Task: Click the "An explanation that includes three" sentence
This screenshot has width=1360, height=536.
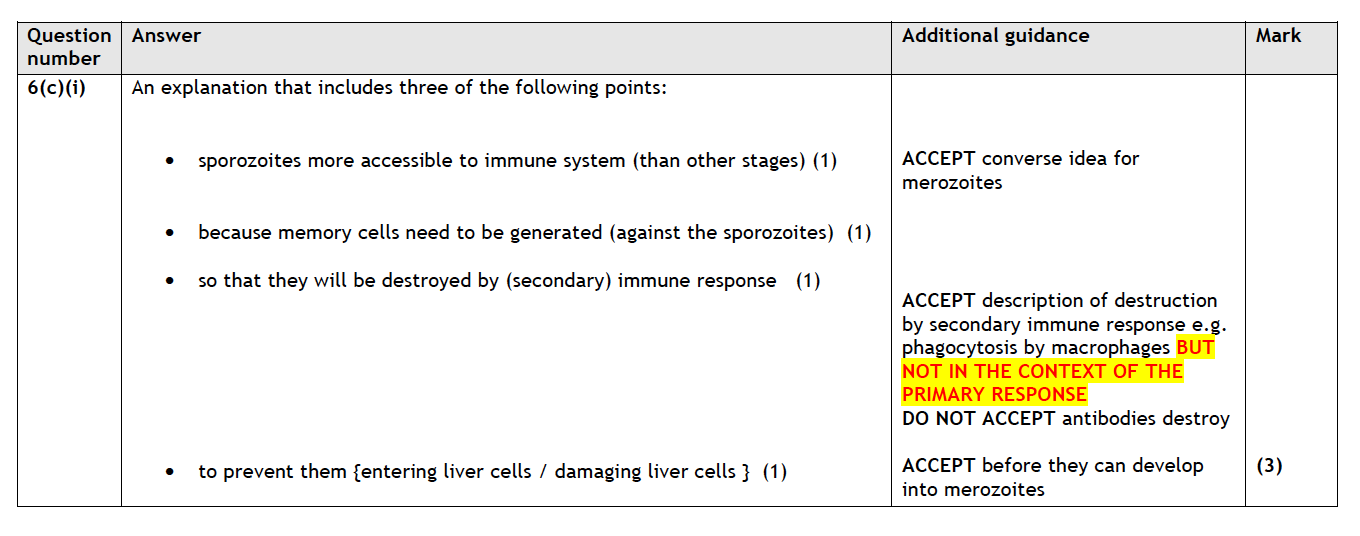Action: click(x=399, y=88)
